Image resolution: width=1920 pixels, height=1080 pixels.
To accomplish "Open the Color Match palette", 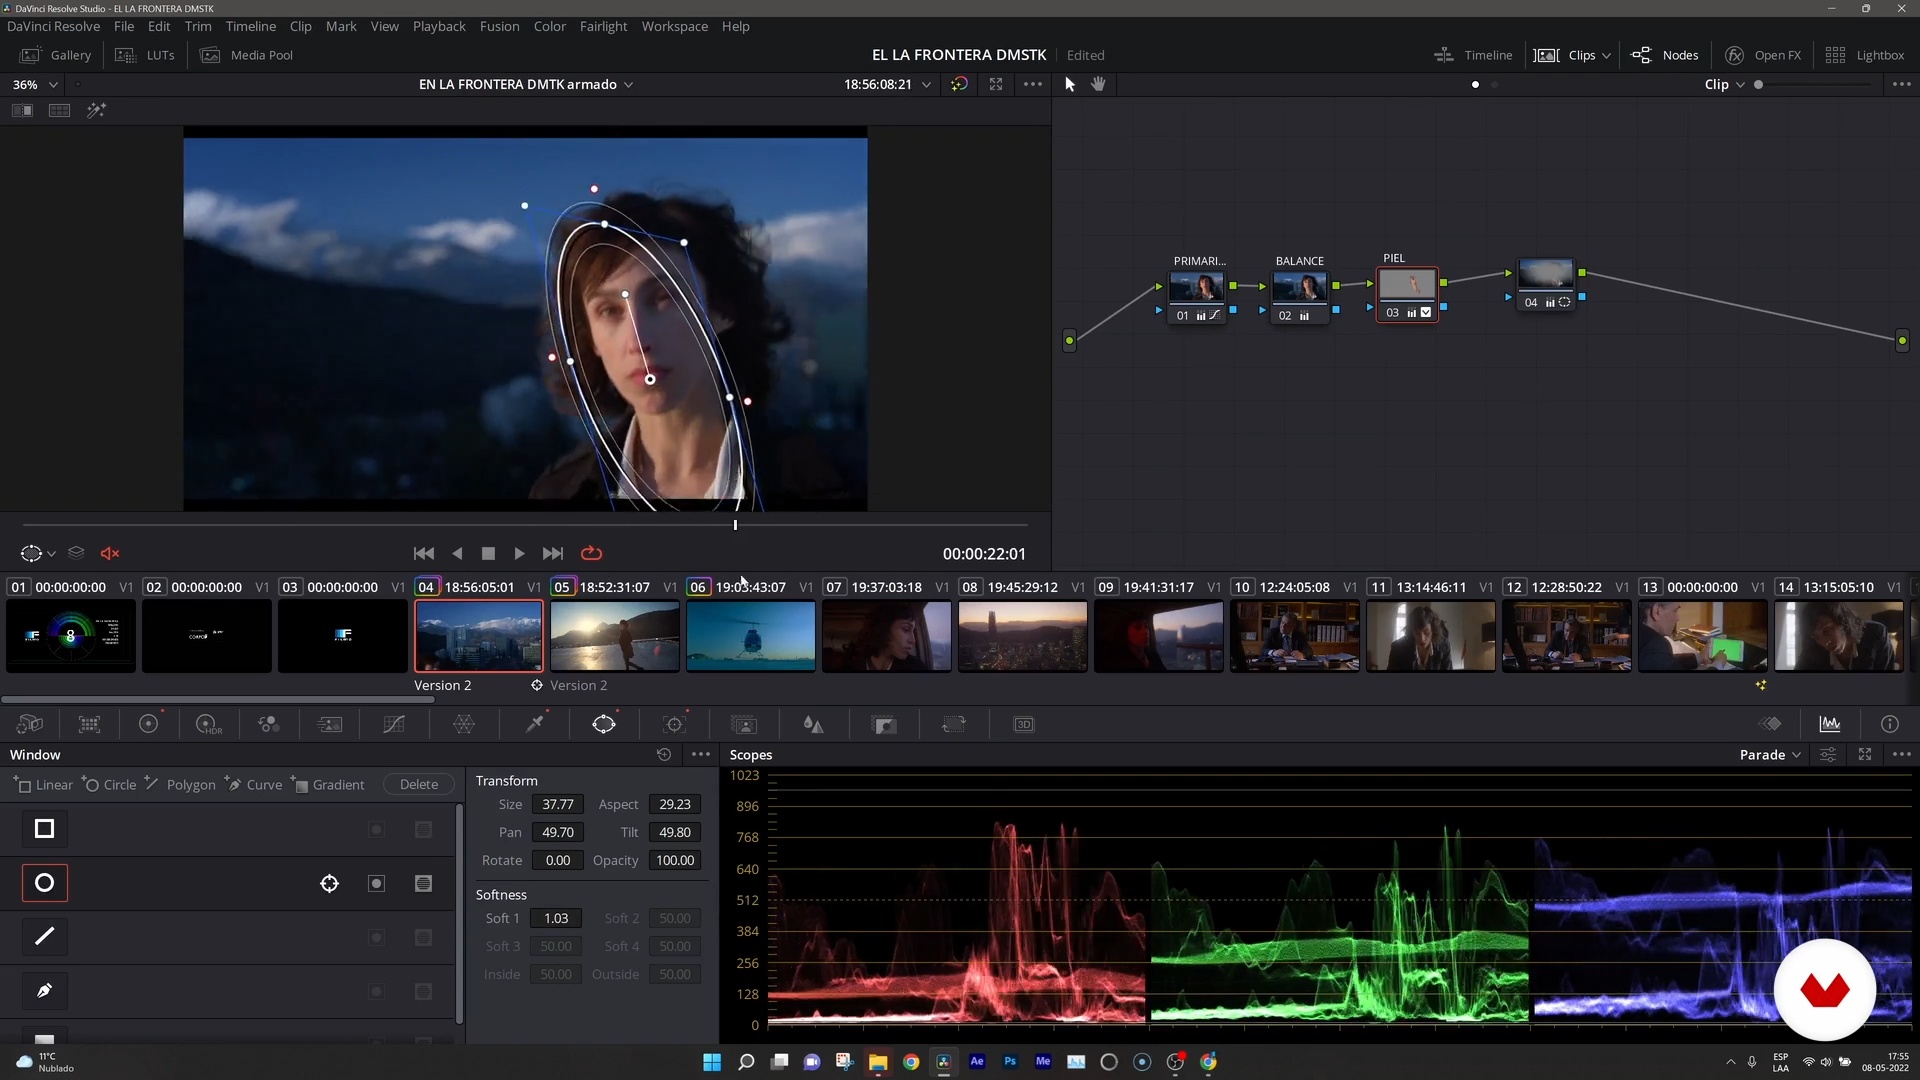I will (x=90, y=724).
